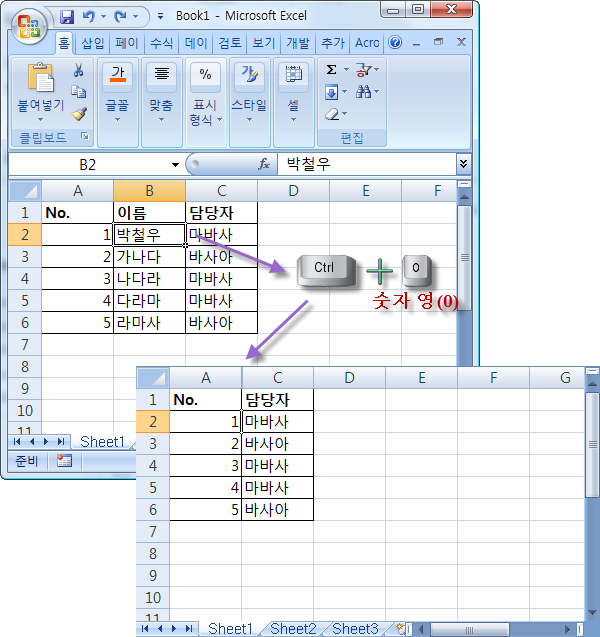
Task: Click upper sheet vertical scrollbar thumb
Action: coord(464,258)
